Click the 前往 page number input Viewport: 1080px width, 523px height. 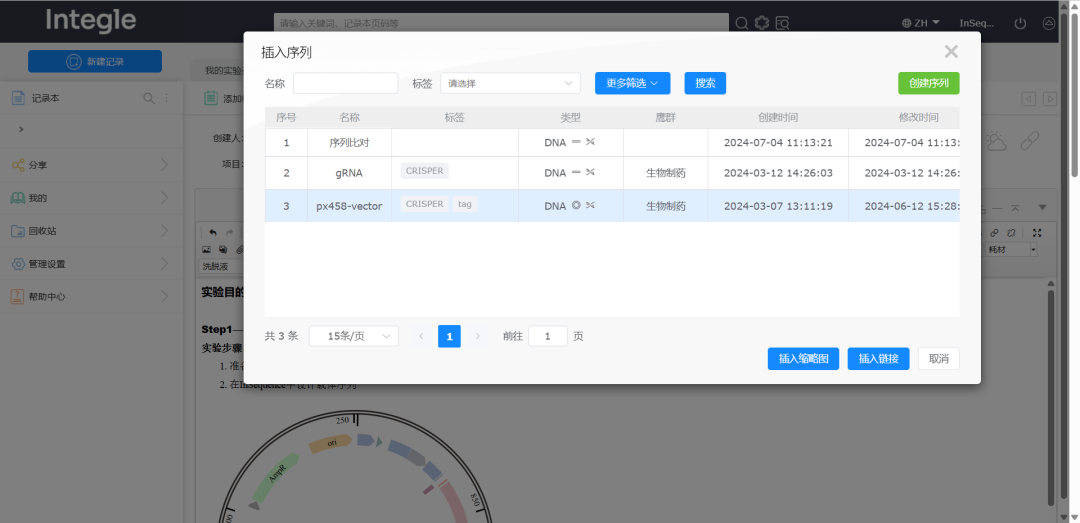click(548, 336)
